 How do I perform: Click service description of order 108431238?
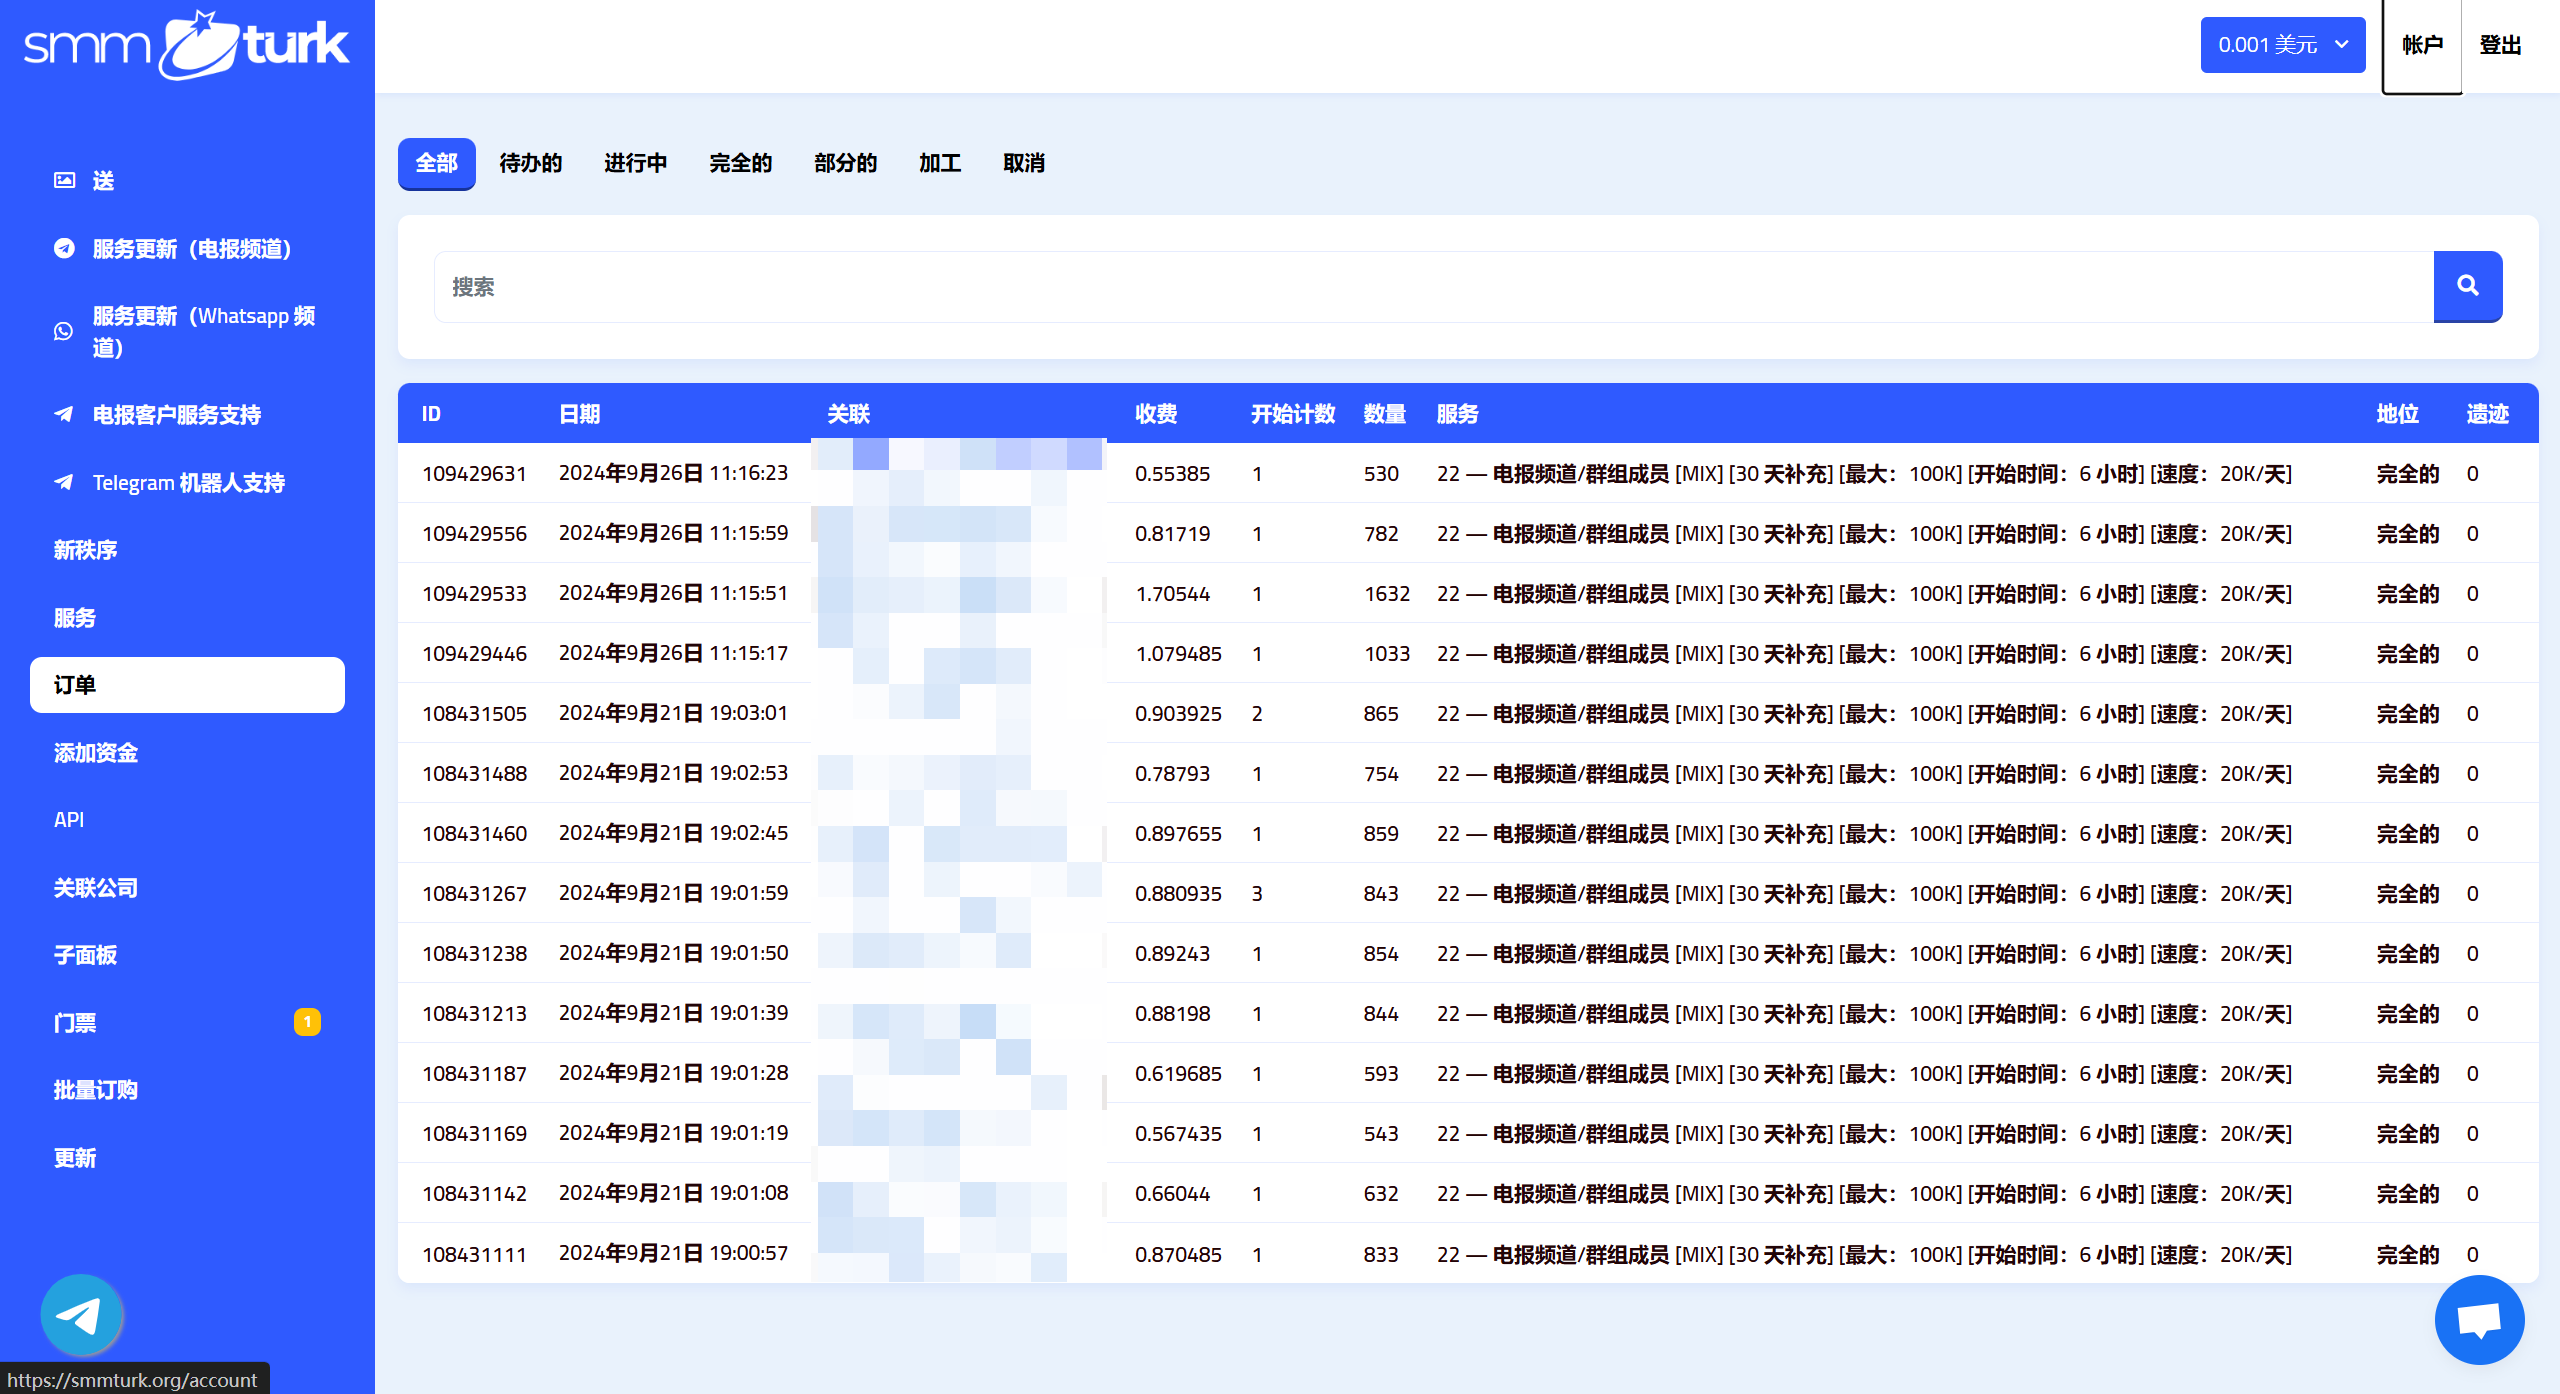(1864, 954)
